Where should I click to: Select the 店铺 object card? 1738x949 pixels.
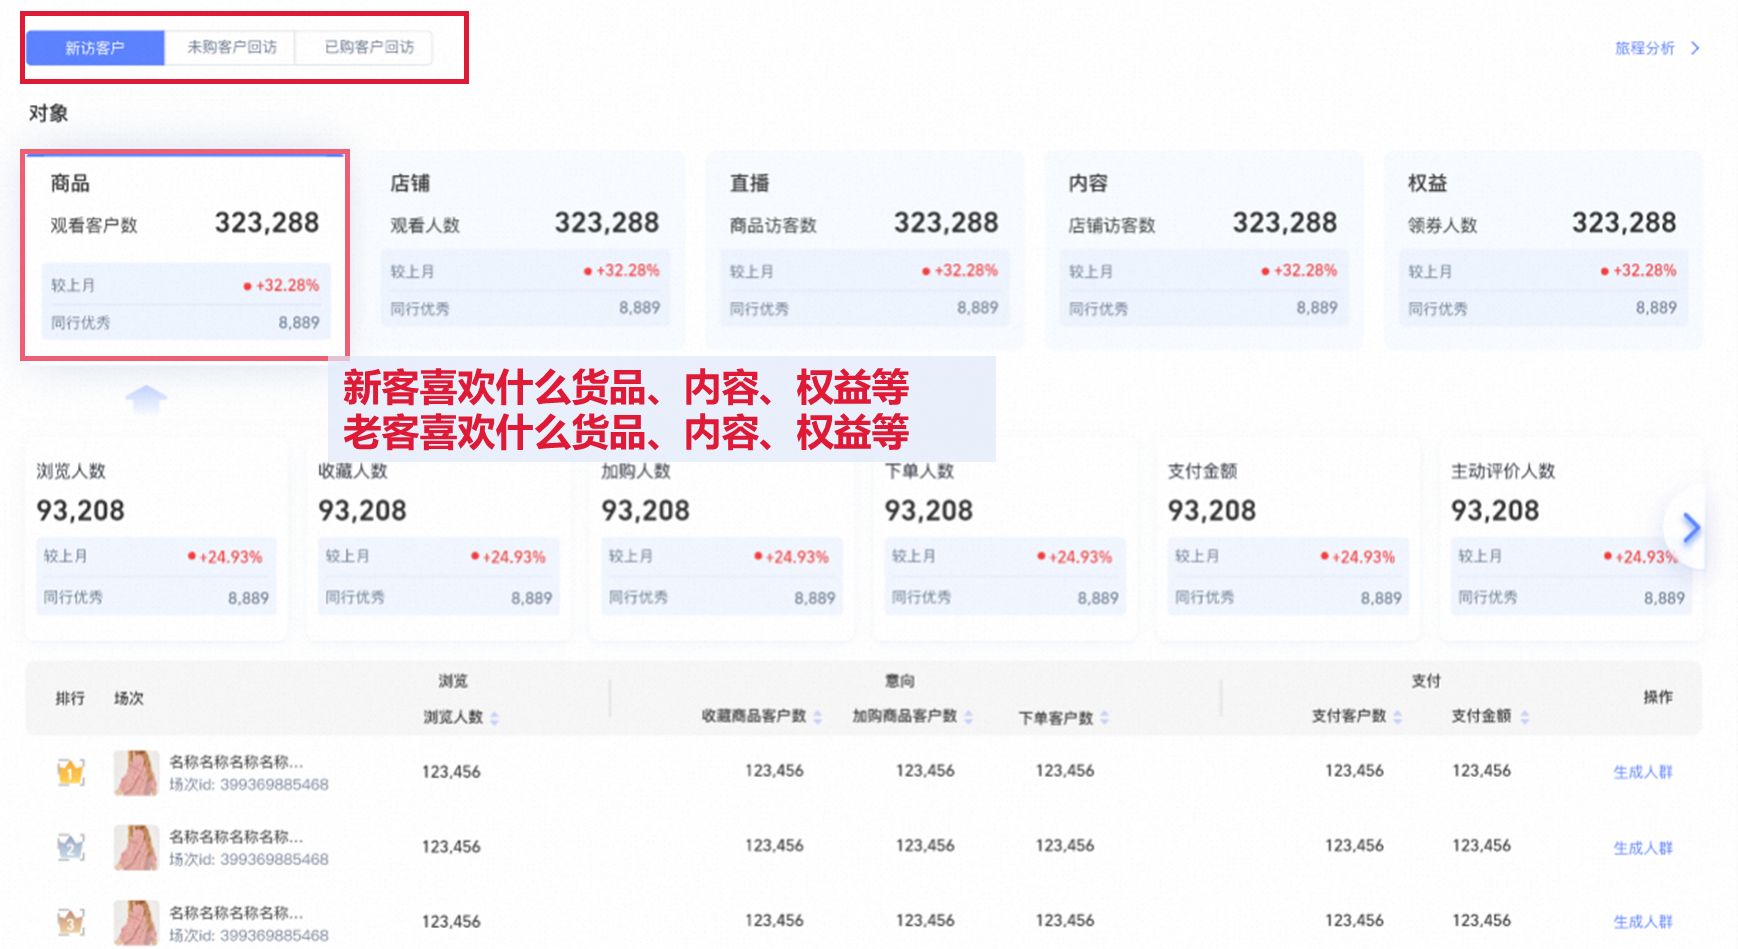524,250
